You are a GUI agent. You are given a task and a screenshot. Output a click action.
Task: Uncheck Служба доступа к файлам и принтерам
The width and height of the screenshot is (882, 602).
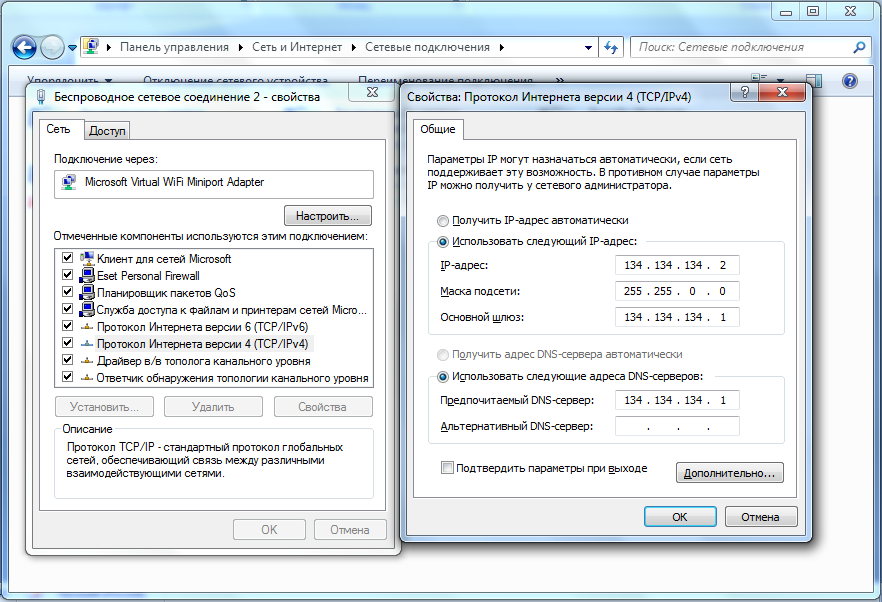[x=68, y=308]
